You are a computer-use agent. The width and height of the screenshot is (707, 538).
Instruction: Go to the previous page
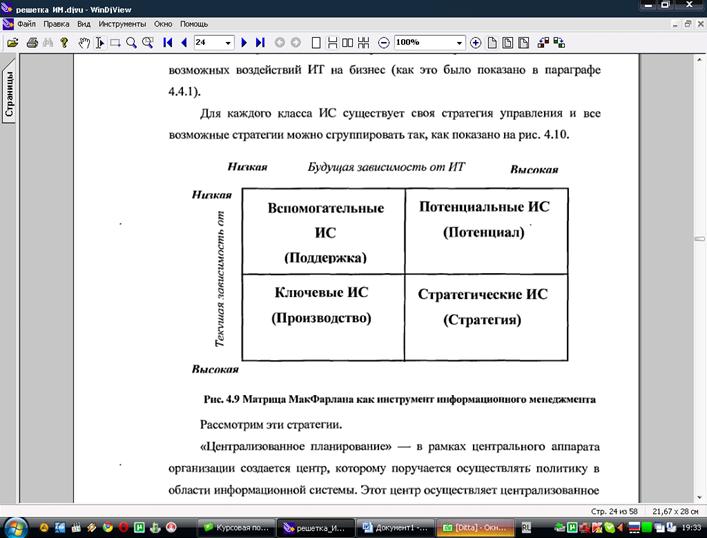[x=184, y=43]
